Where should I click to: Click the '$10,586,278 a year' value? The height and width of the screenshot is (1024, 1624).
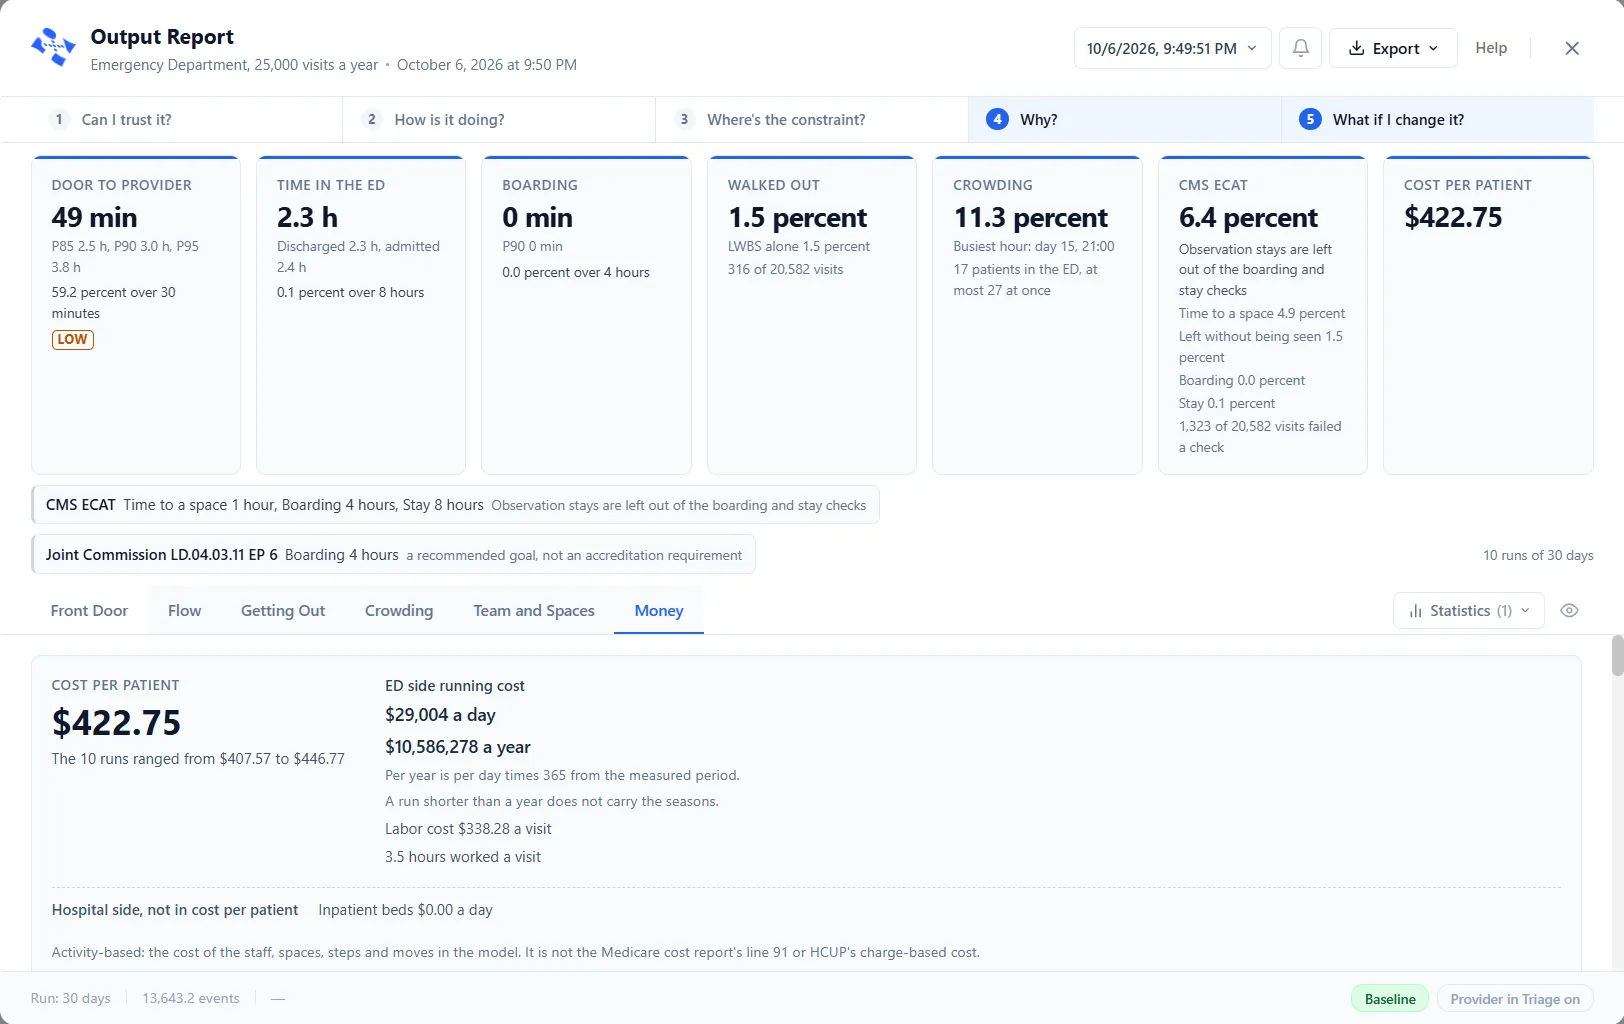[x=458, y=747]
